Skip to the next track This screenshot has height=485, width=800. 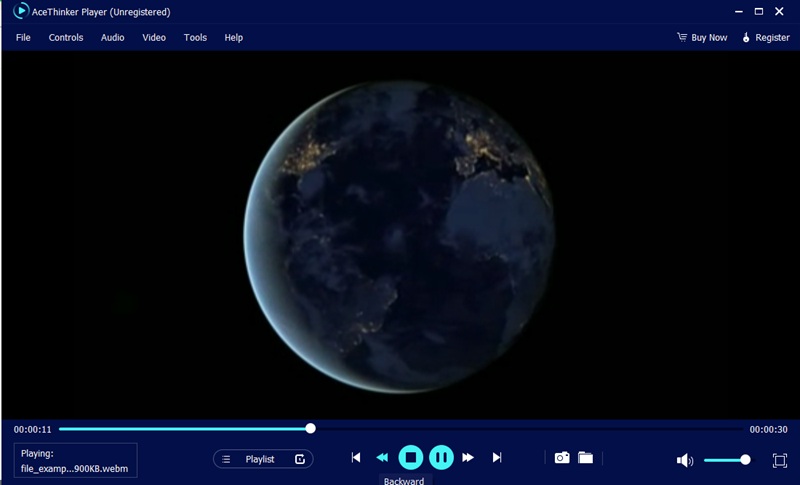coord(497,458)
